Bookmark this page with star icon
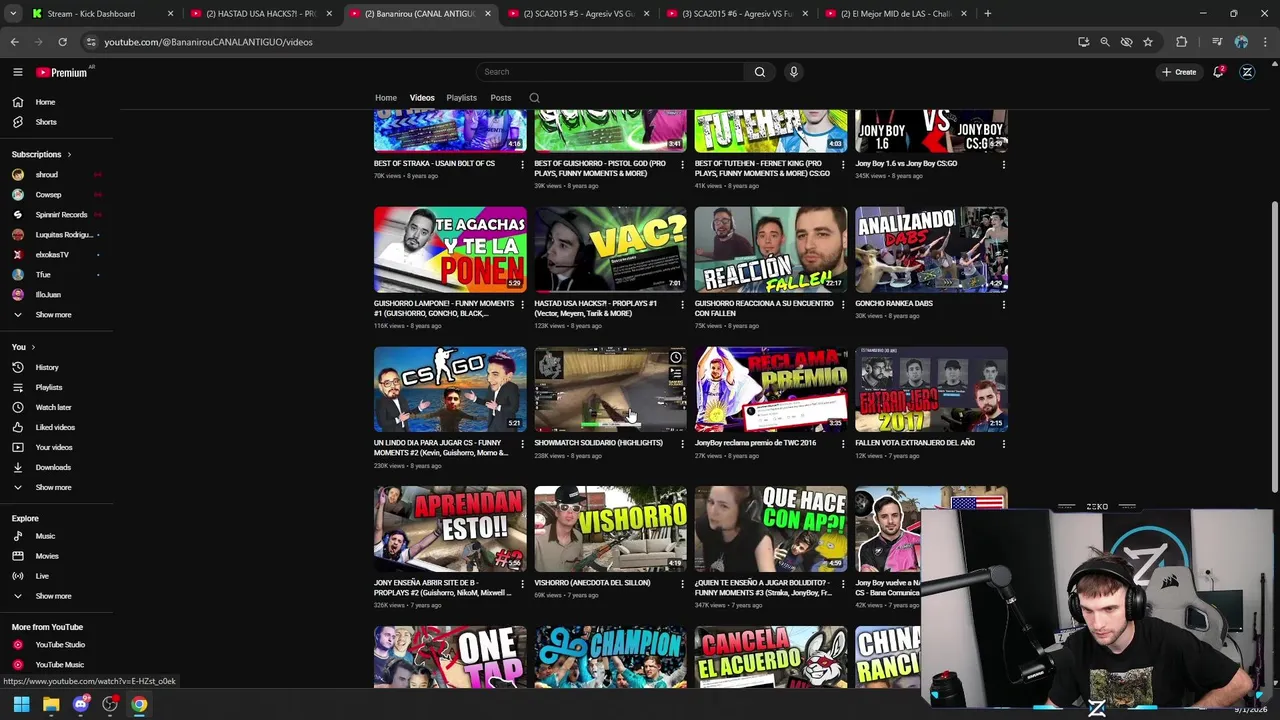The image size is (1280, 720). (x=1148, y=42)
